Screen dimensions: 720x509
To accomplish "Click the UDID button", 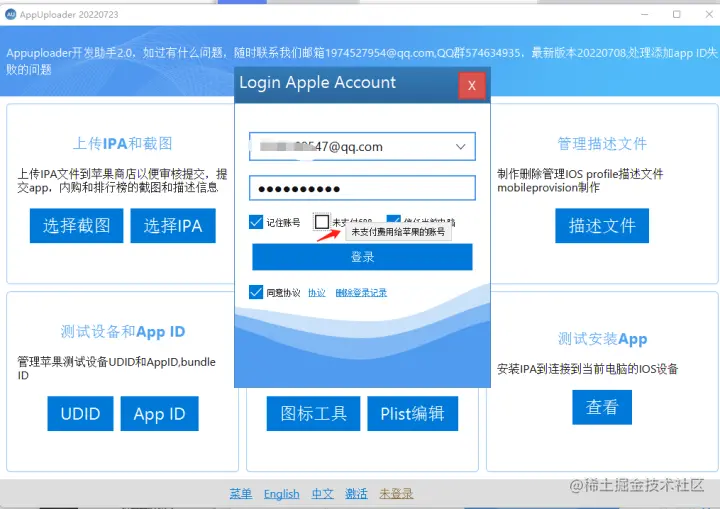I will [80, 413].
